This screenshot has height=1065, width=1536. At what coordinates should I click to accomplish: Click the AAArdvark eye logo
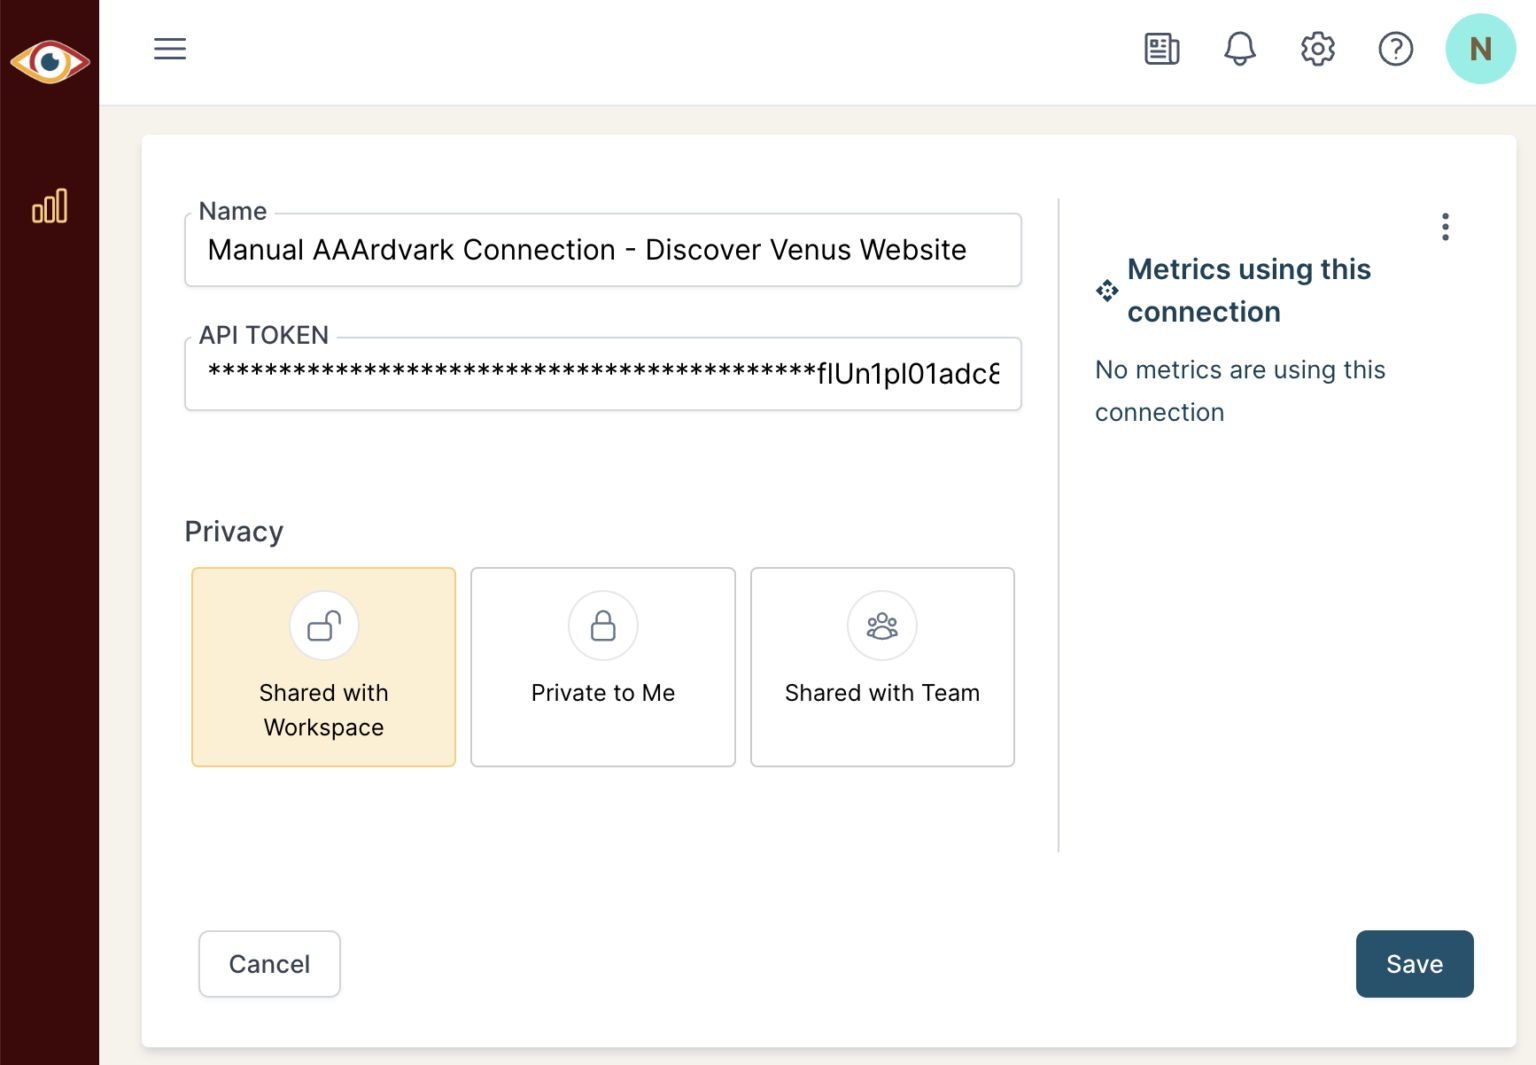tap(50, 61)
